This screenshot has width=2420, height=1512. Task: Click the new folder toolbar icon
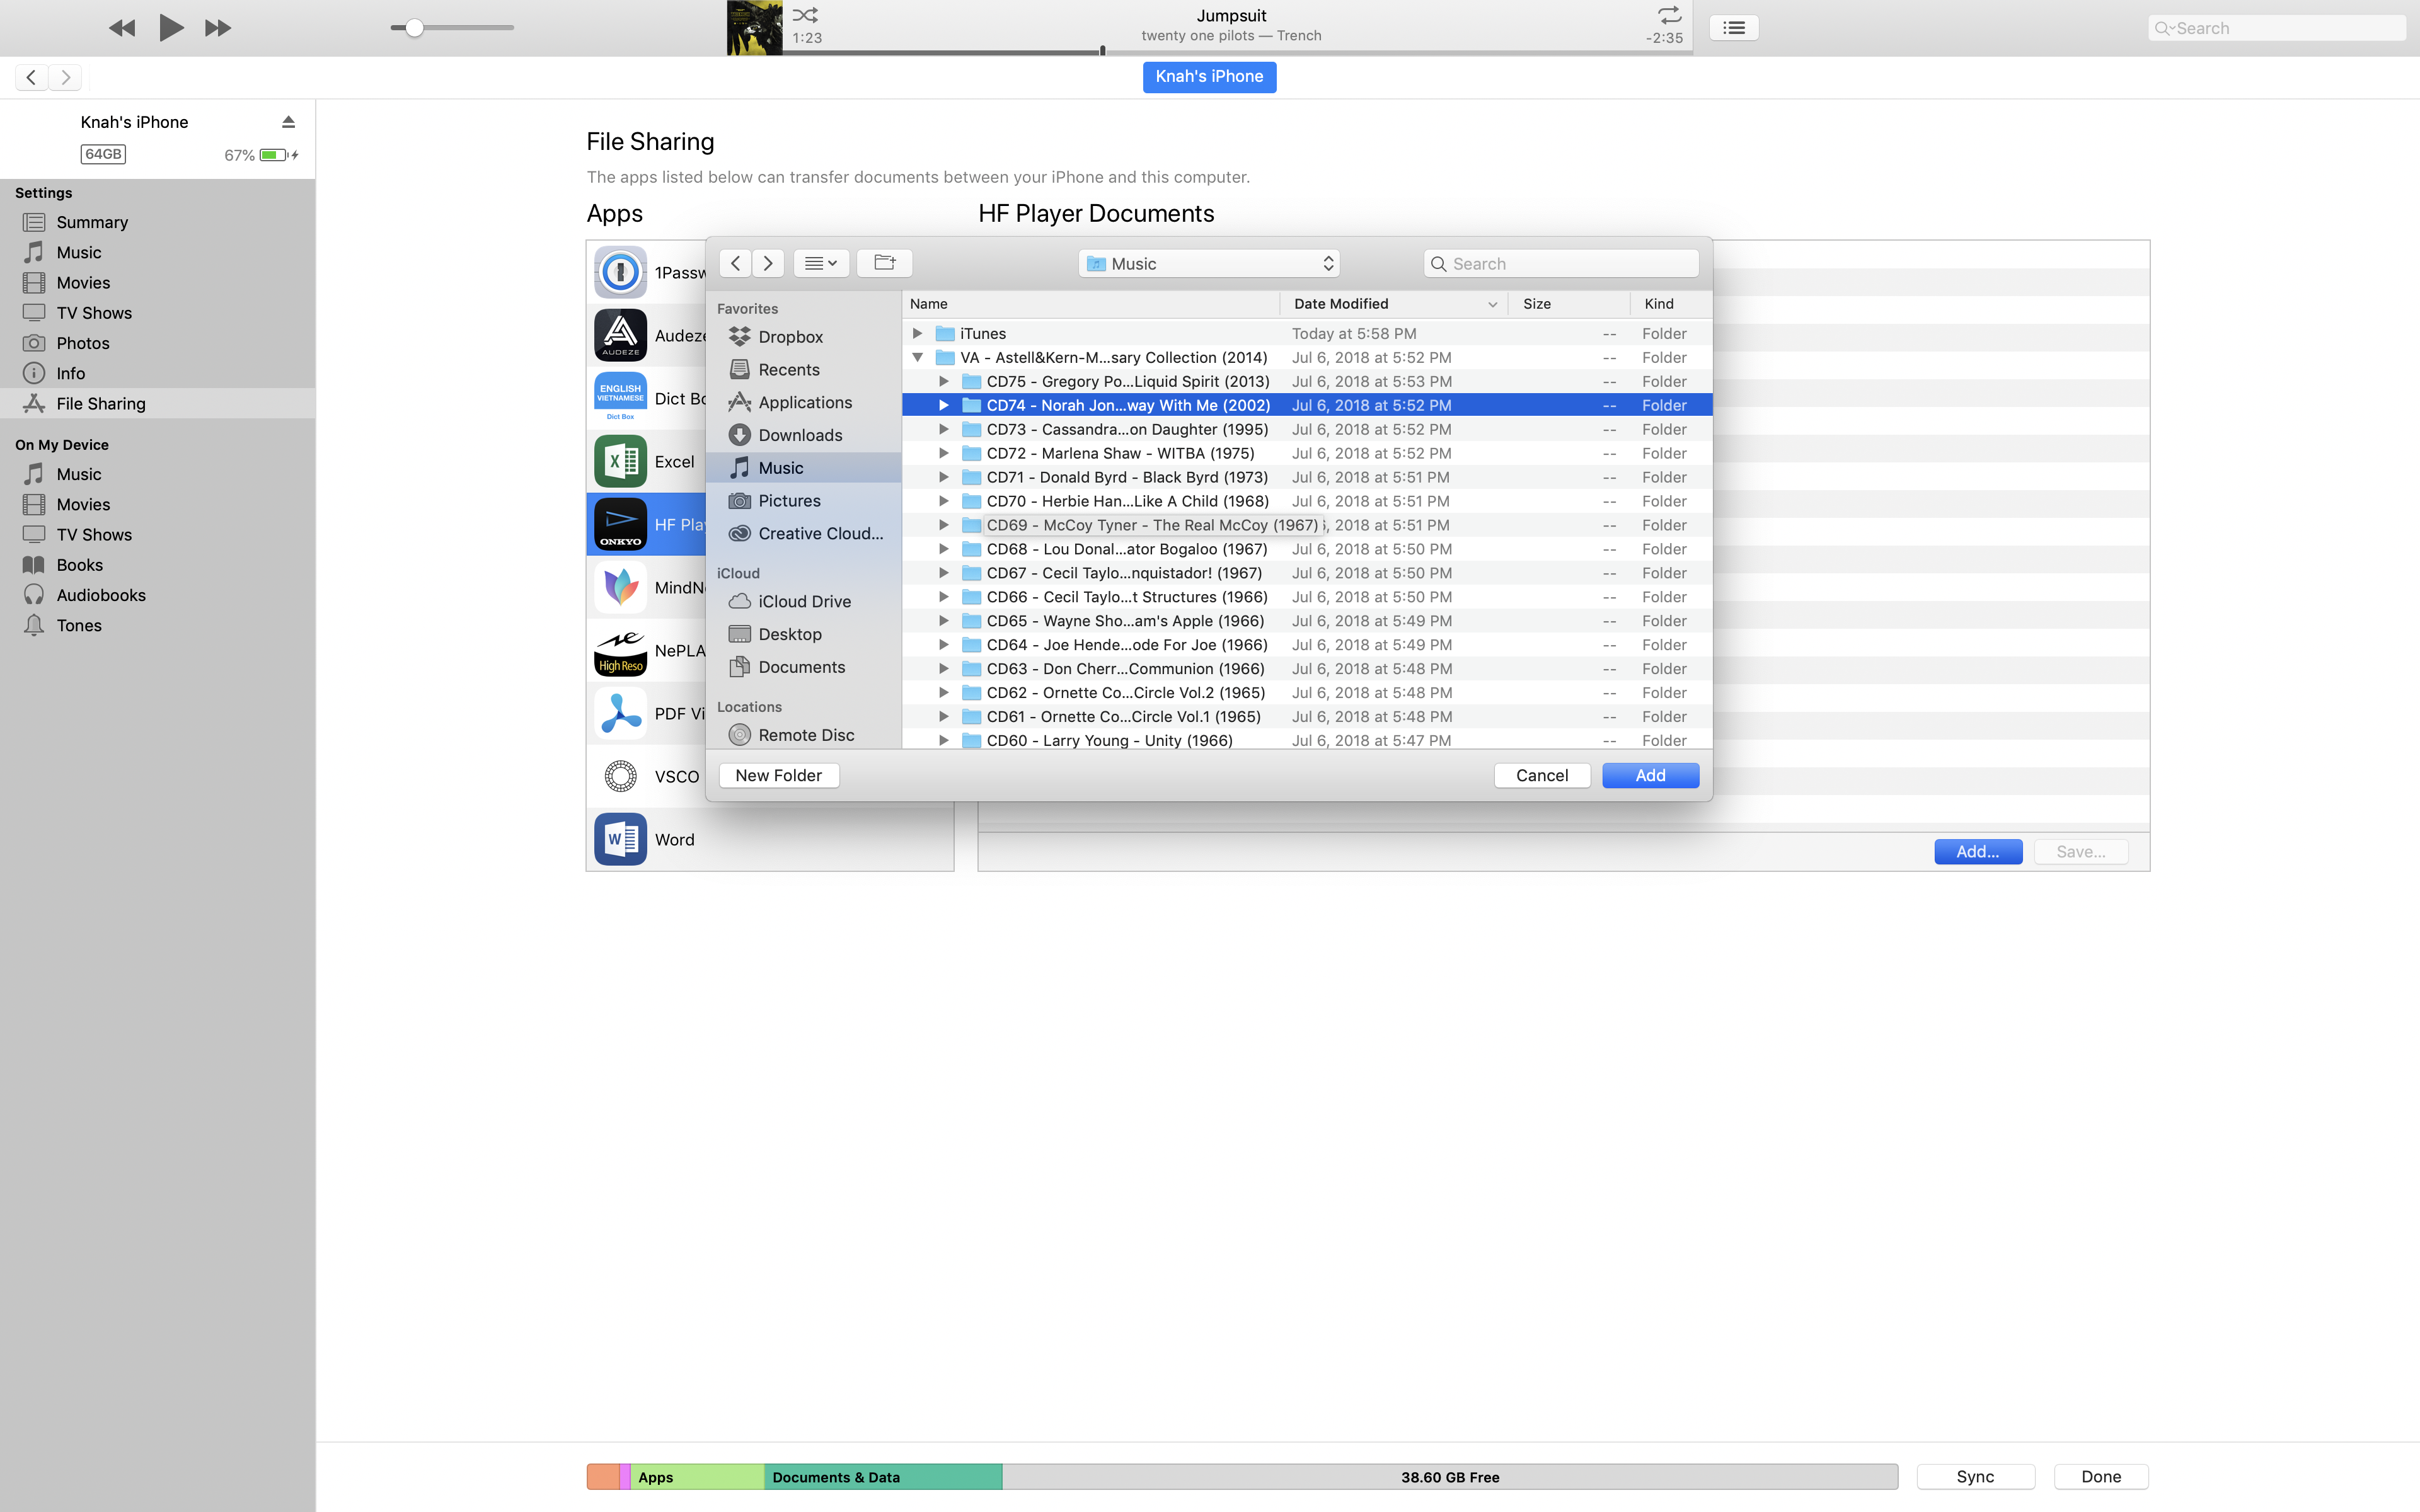pyautogui.click(x=884, y=263)
